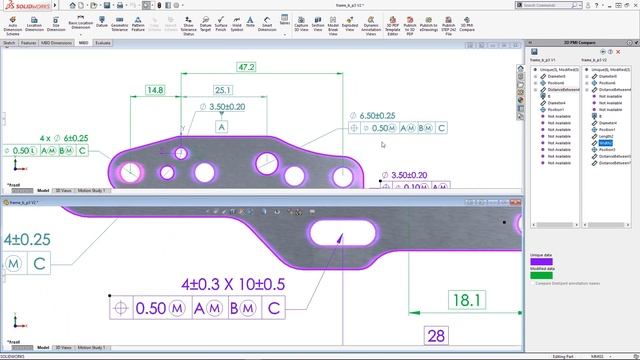Toggle the Exploded View tool
The width and height of the screenshot is (640, 360).
coord(350,24)
